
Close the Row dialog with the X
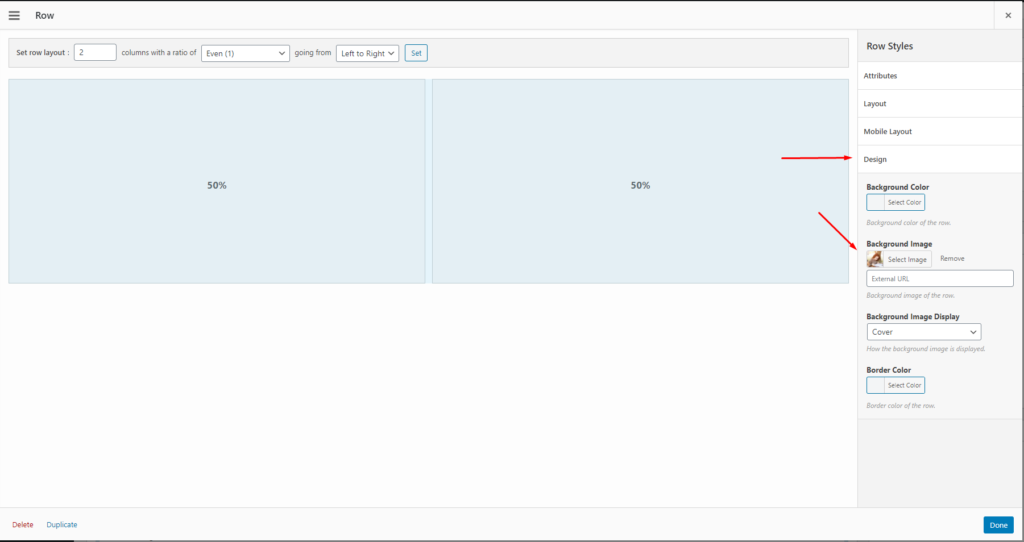pos(1008,15)
